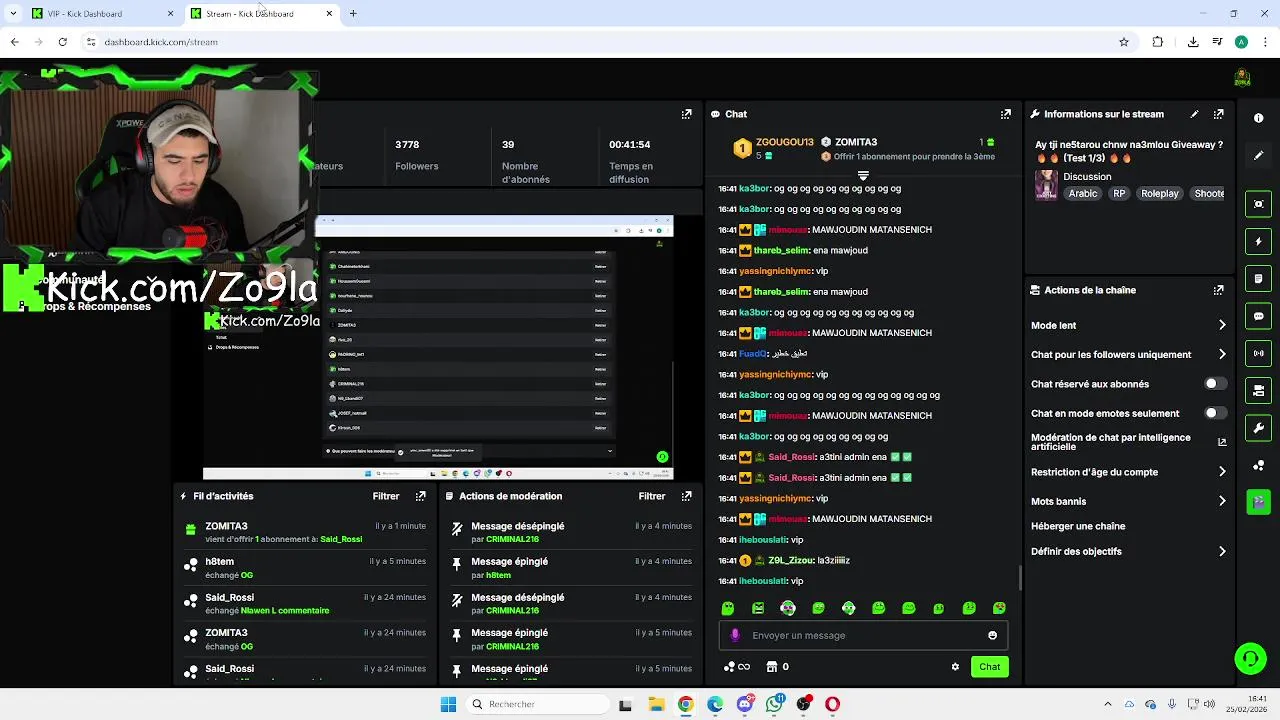Image resolution: width=1280 pixels, height=720 pixels.
Task: Click the purple microphone icon in message box
Action: [735, 635]
